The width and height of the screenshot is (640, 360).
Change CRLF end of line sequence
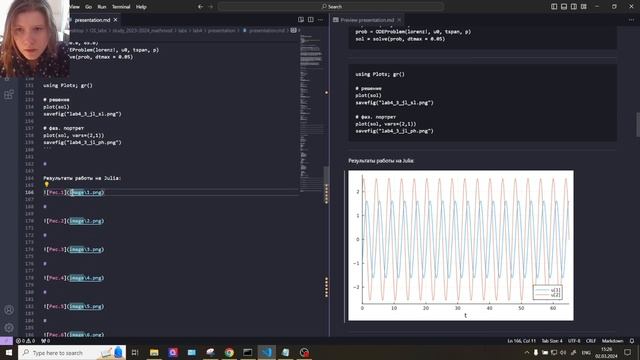click(x=591, y=341)
